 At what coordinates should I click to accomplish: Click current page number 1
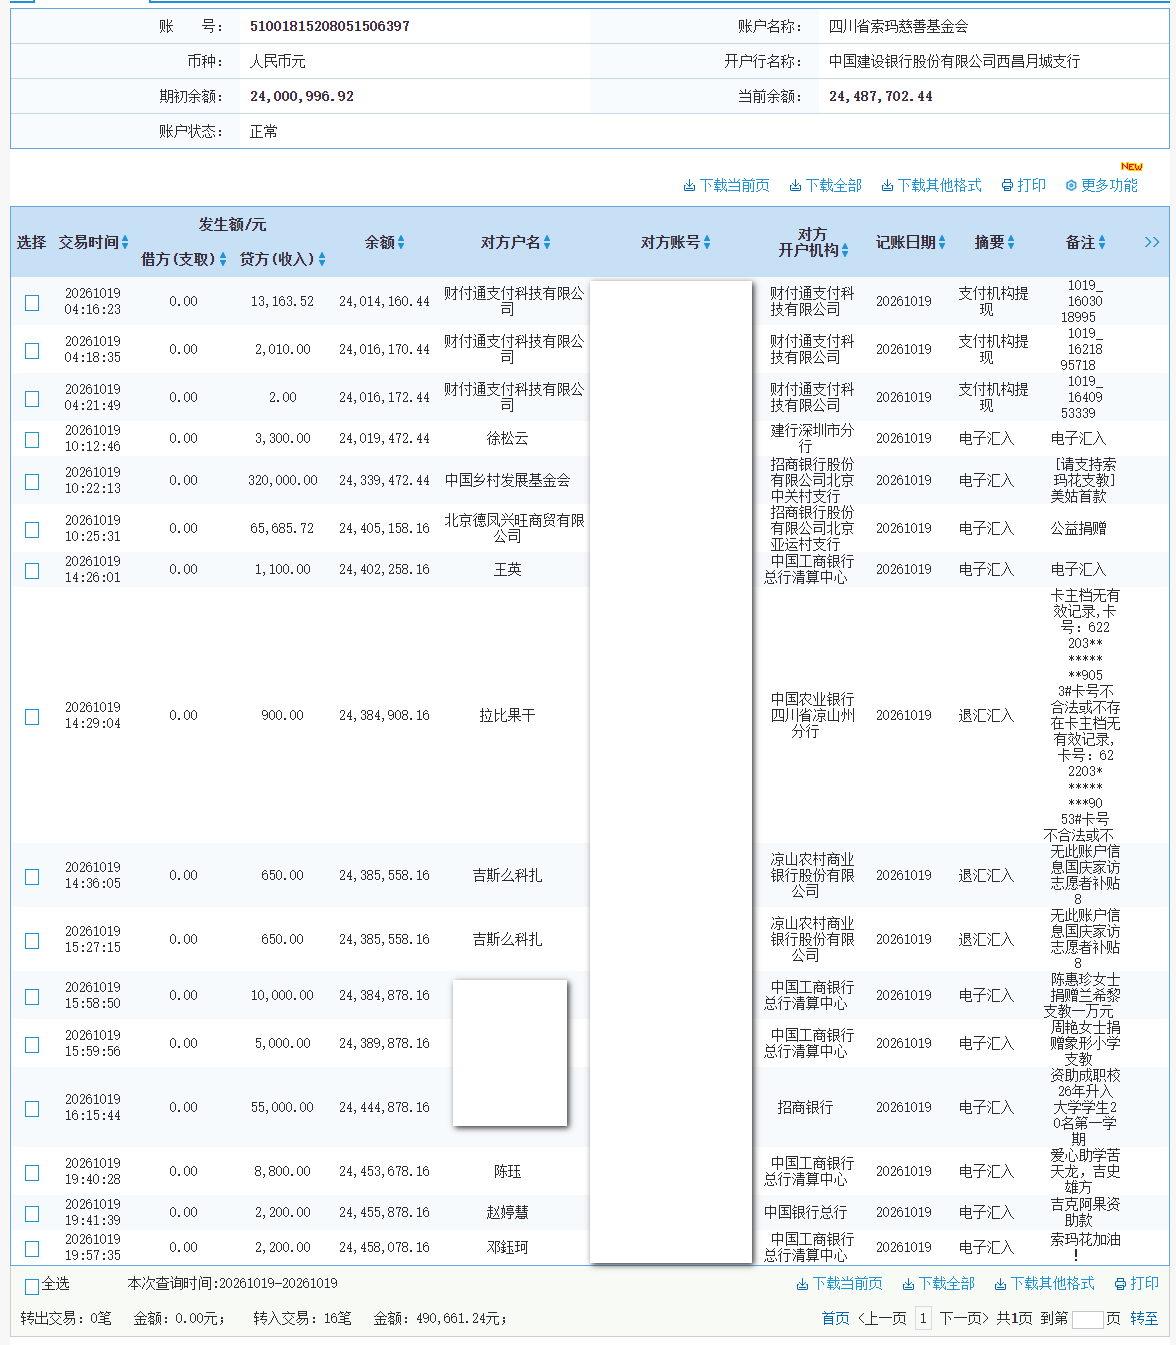(x=923, y=1318)
